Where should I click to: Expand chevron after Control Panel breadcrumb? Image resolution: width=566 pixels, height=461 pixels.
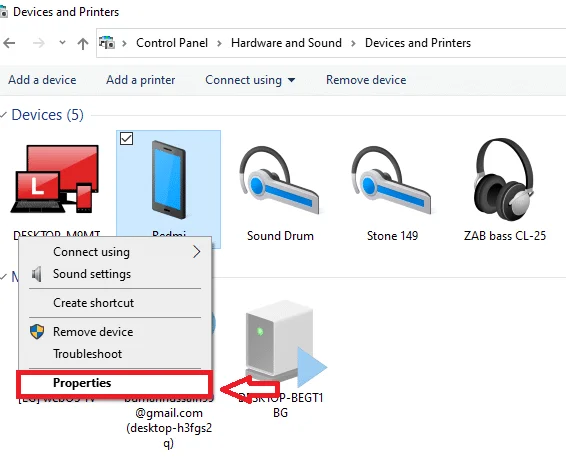pos(219,43)
